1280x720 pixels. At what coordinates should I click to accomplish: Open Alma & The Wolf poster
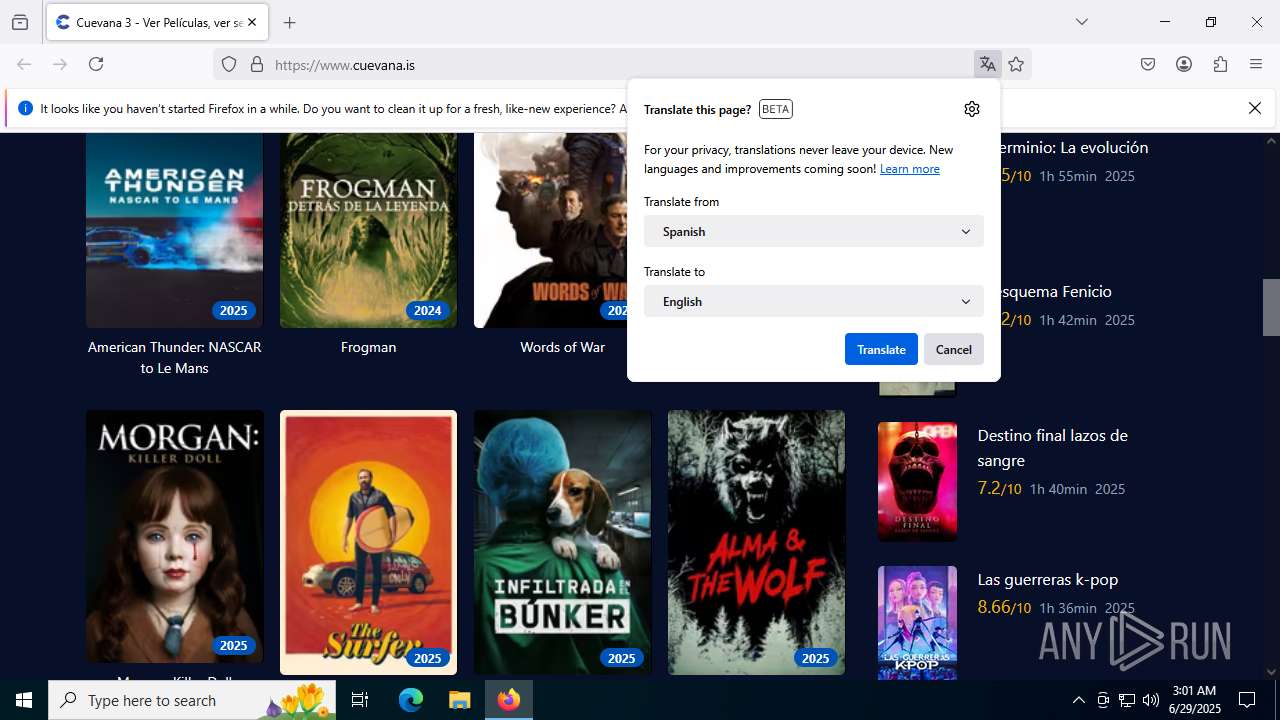click(x=756, y=542)
